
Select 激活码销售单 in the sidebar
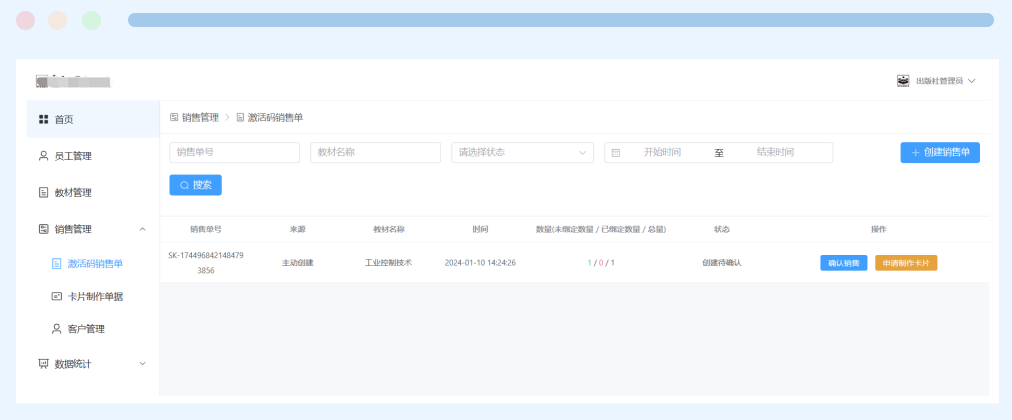click(95, 265)
